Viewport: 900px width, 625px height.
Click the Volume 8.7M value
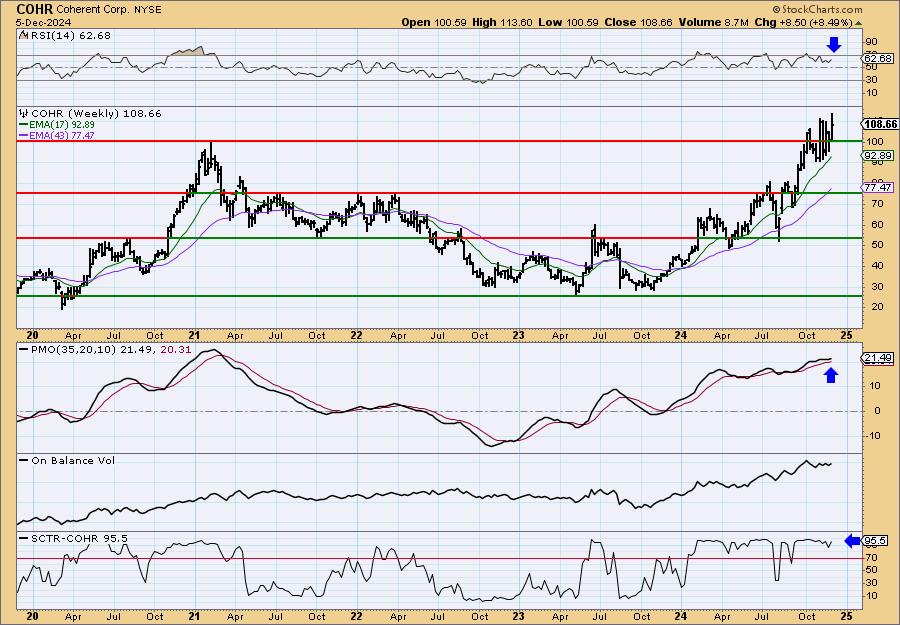pos(713,22)
